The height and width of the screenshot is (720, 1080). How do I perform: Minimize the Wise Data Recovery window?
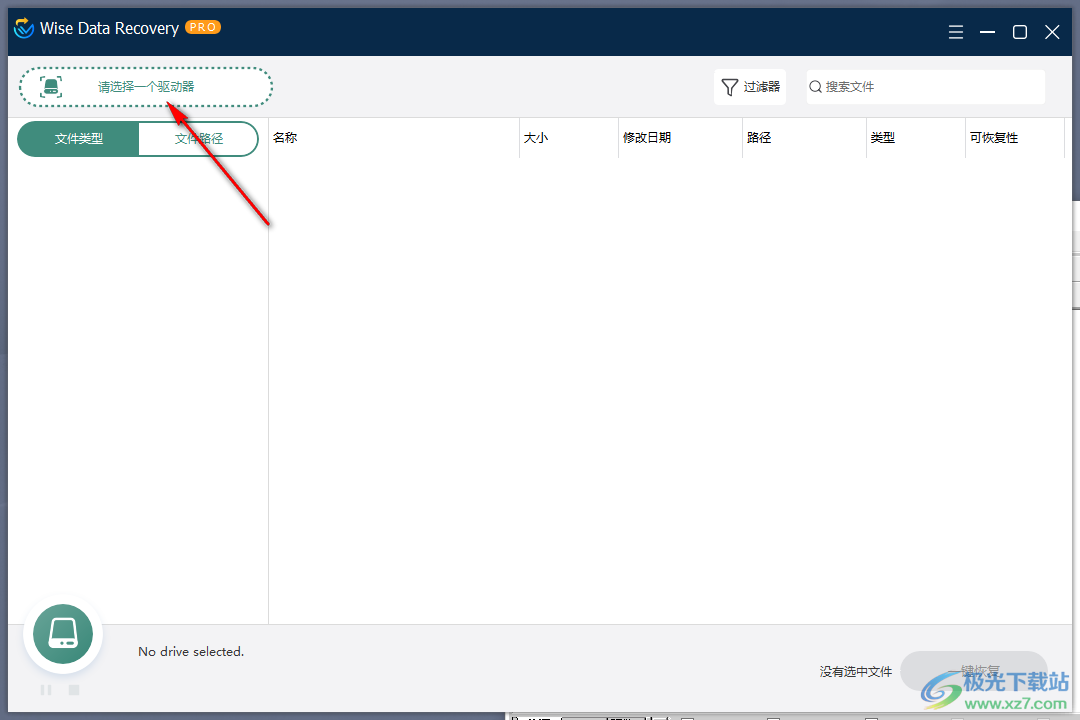coord(988,32)
